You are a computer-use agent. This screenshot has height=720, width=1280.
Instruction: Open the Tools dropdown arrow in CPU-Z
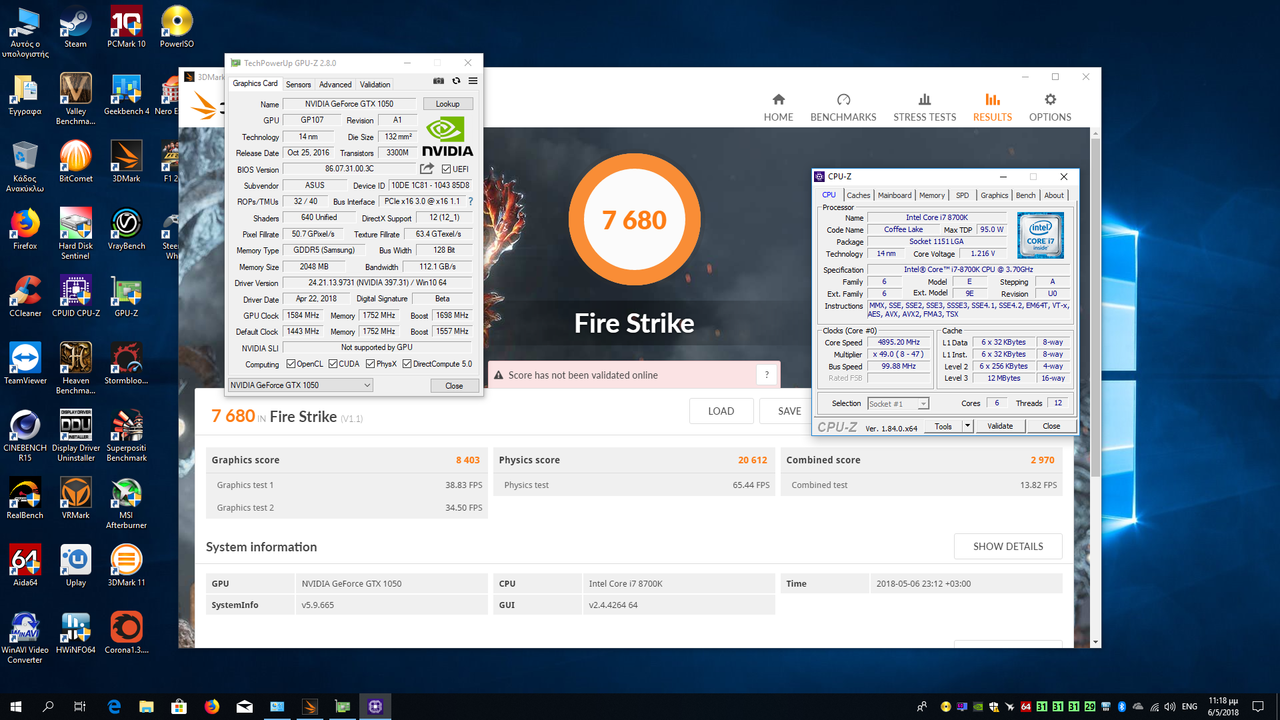[x=967, y=426]
